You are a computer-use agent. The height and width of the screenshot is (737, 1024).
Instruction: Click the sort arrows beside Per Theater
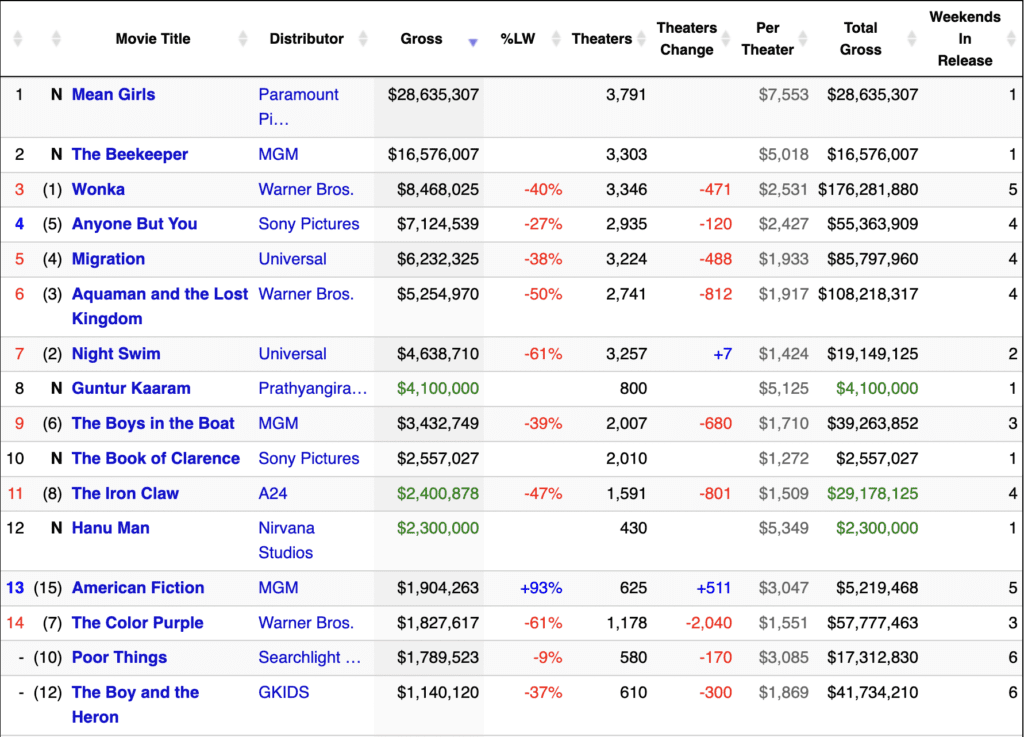click(x=803, y=39)
